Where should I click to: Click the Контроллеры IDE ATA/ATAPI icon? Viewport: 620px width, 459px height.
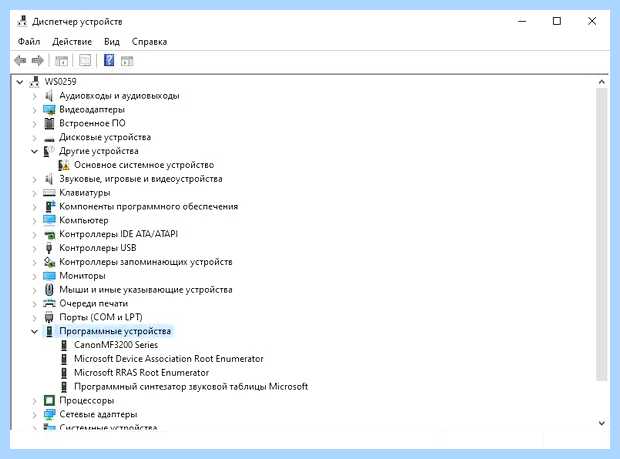[x=49, y=235]
